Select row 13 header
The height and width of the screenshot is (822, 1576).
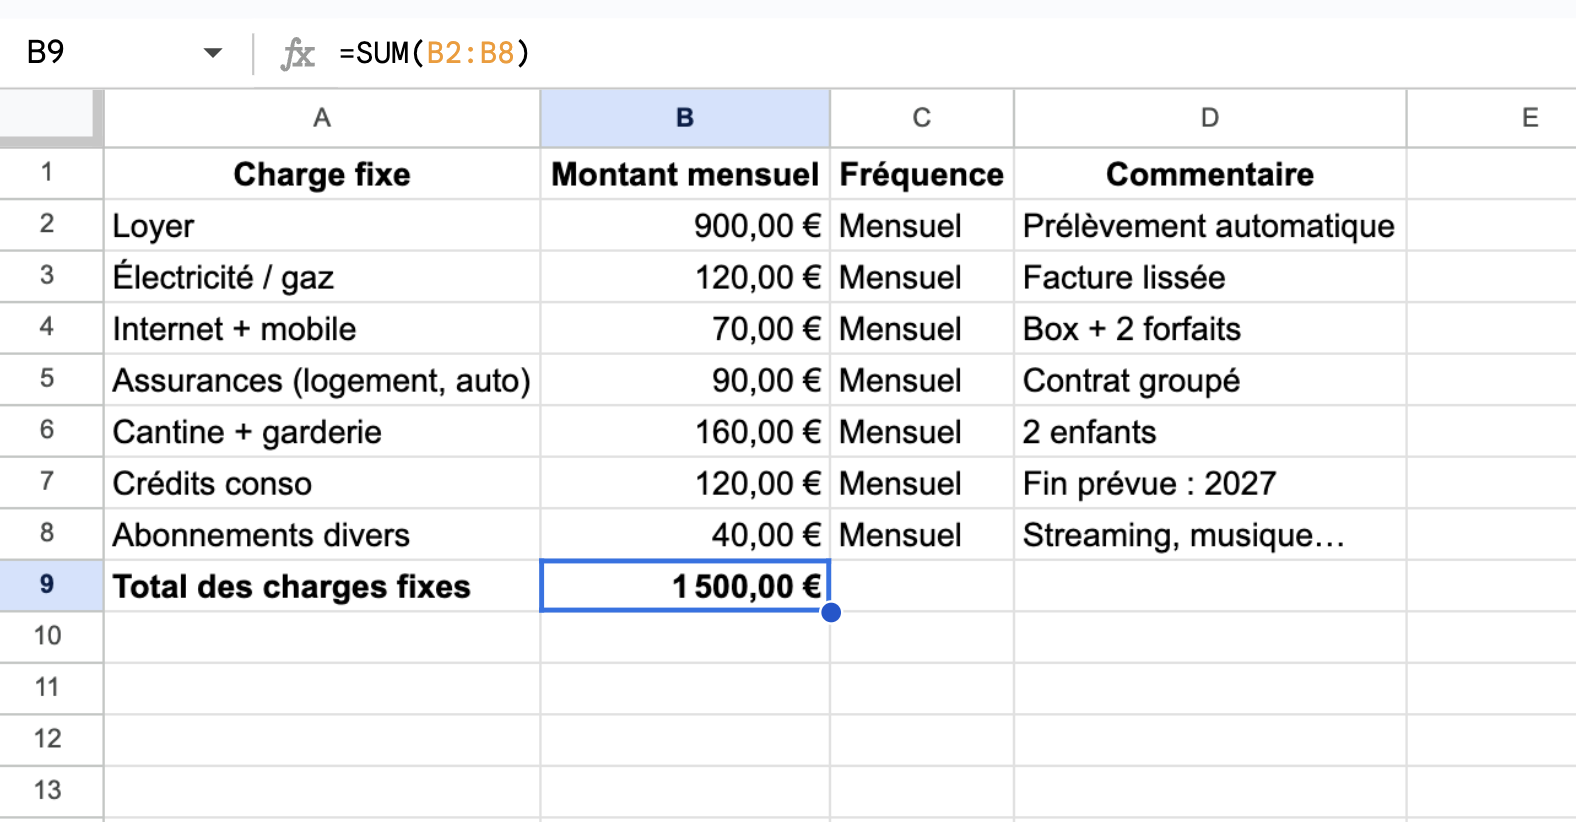pos(51,792)
